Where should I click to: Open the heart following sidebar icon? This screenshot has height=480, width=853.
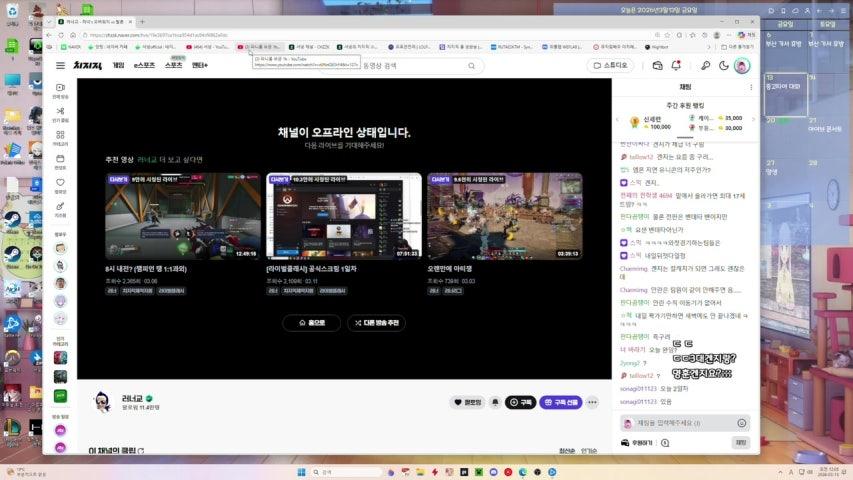pyautogui.click(x=60, y=186)
